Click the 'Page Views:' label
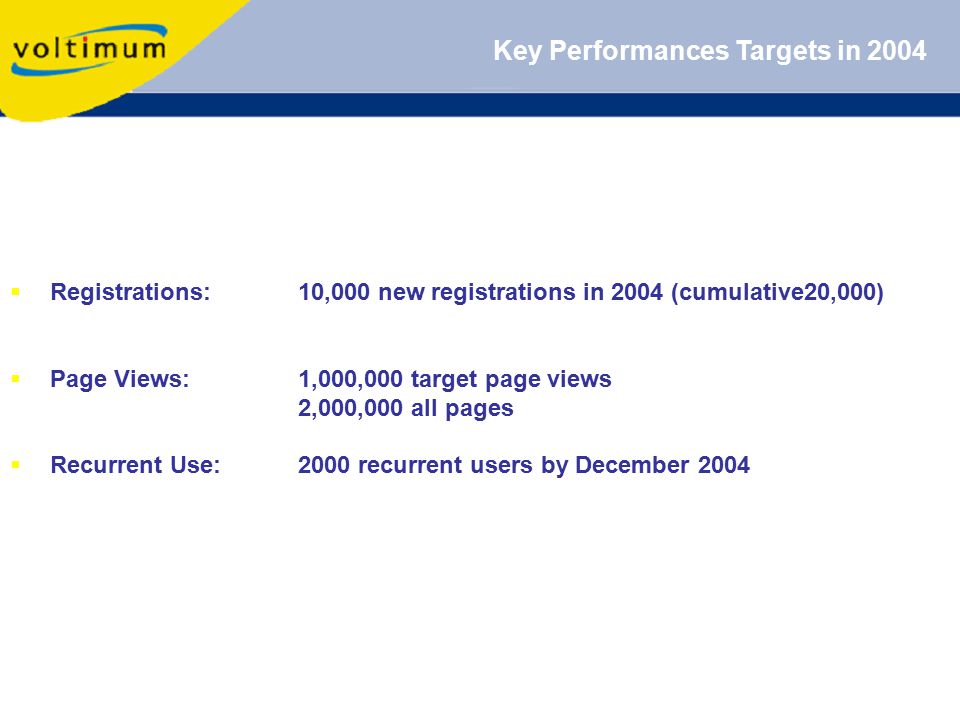 (120, 379)
